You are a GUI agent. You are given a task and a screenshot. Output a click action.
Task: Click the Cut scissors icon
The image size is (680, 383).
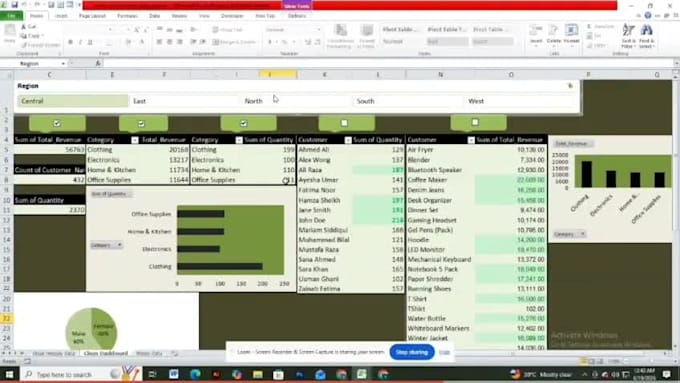[23, 27]
